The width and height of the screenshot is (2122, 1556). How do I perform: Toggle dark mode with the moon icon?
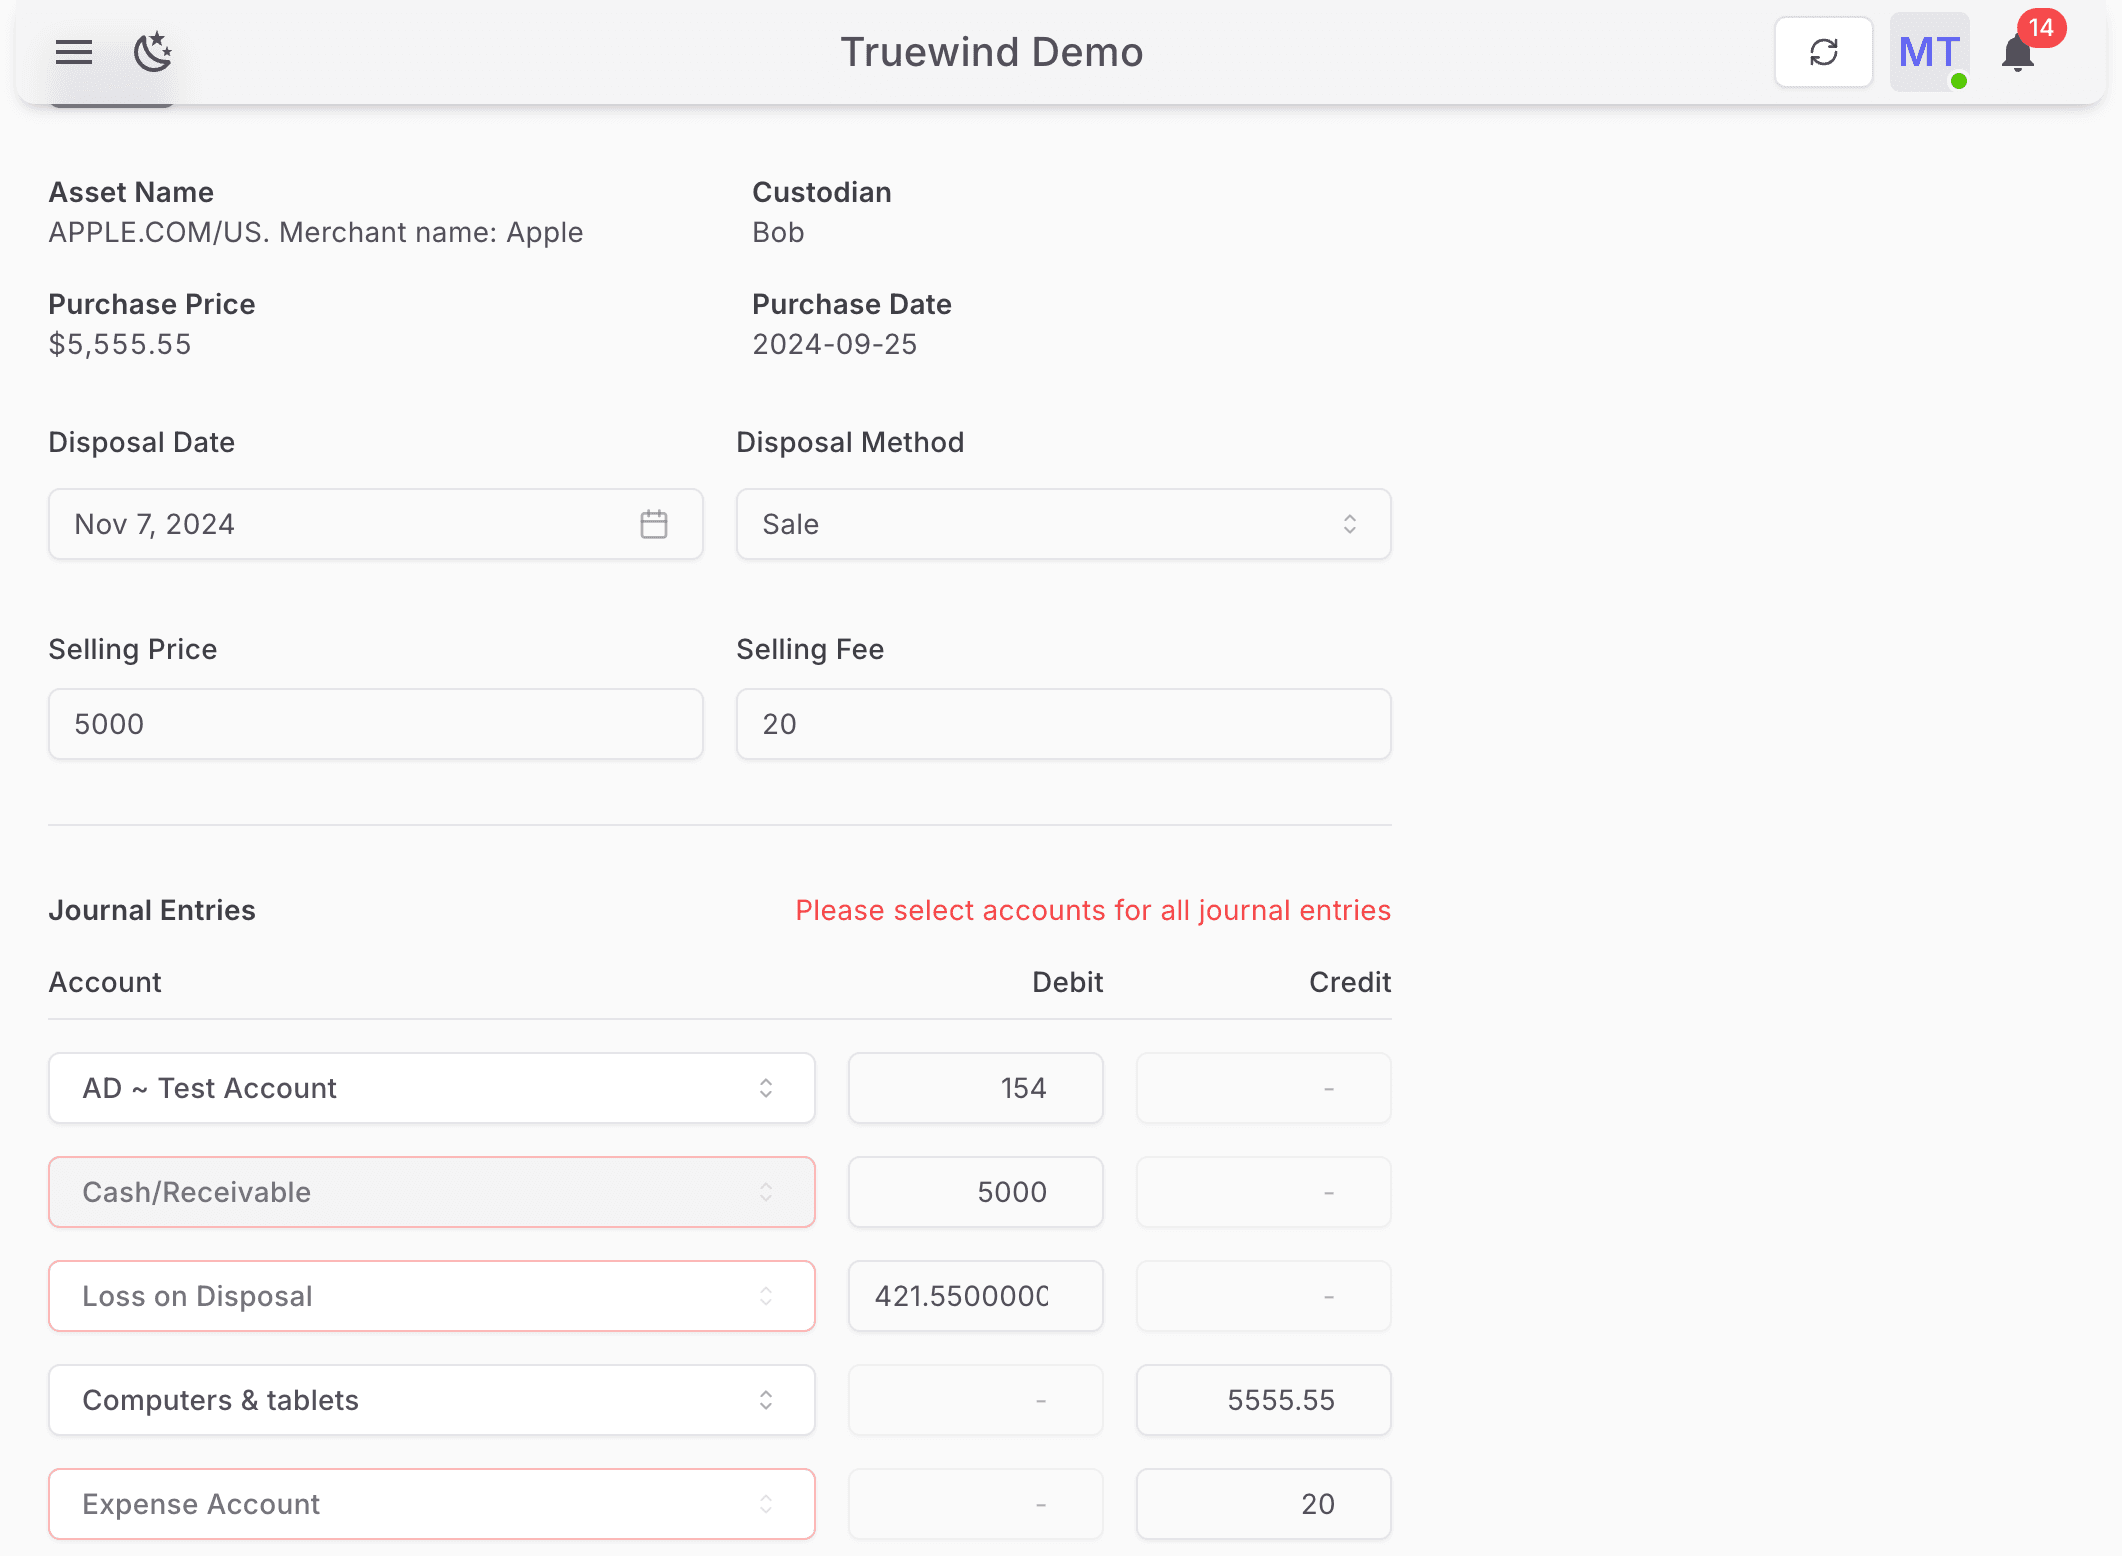click(153, 52)
